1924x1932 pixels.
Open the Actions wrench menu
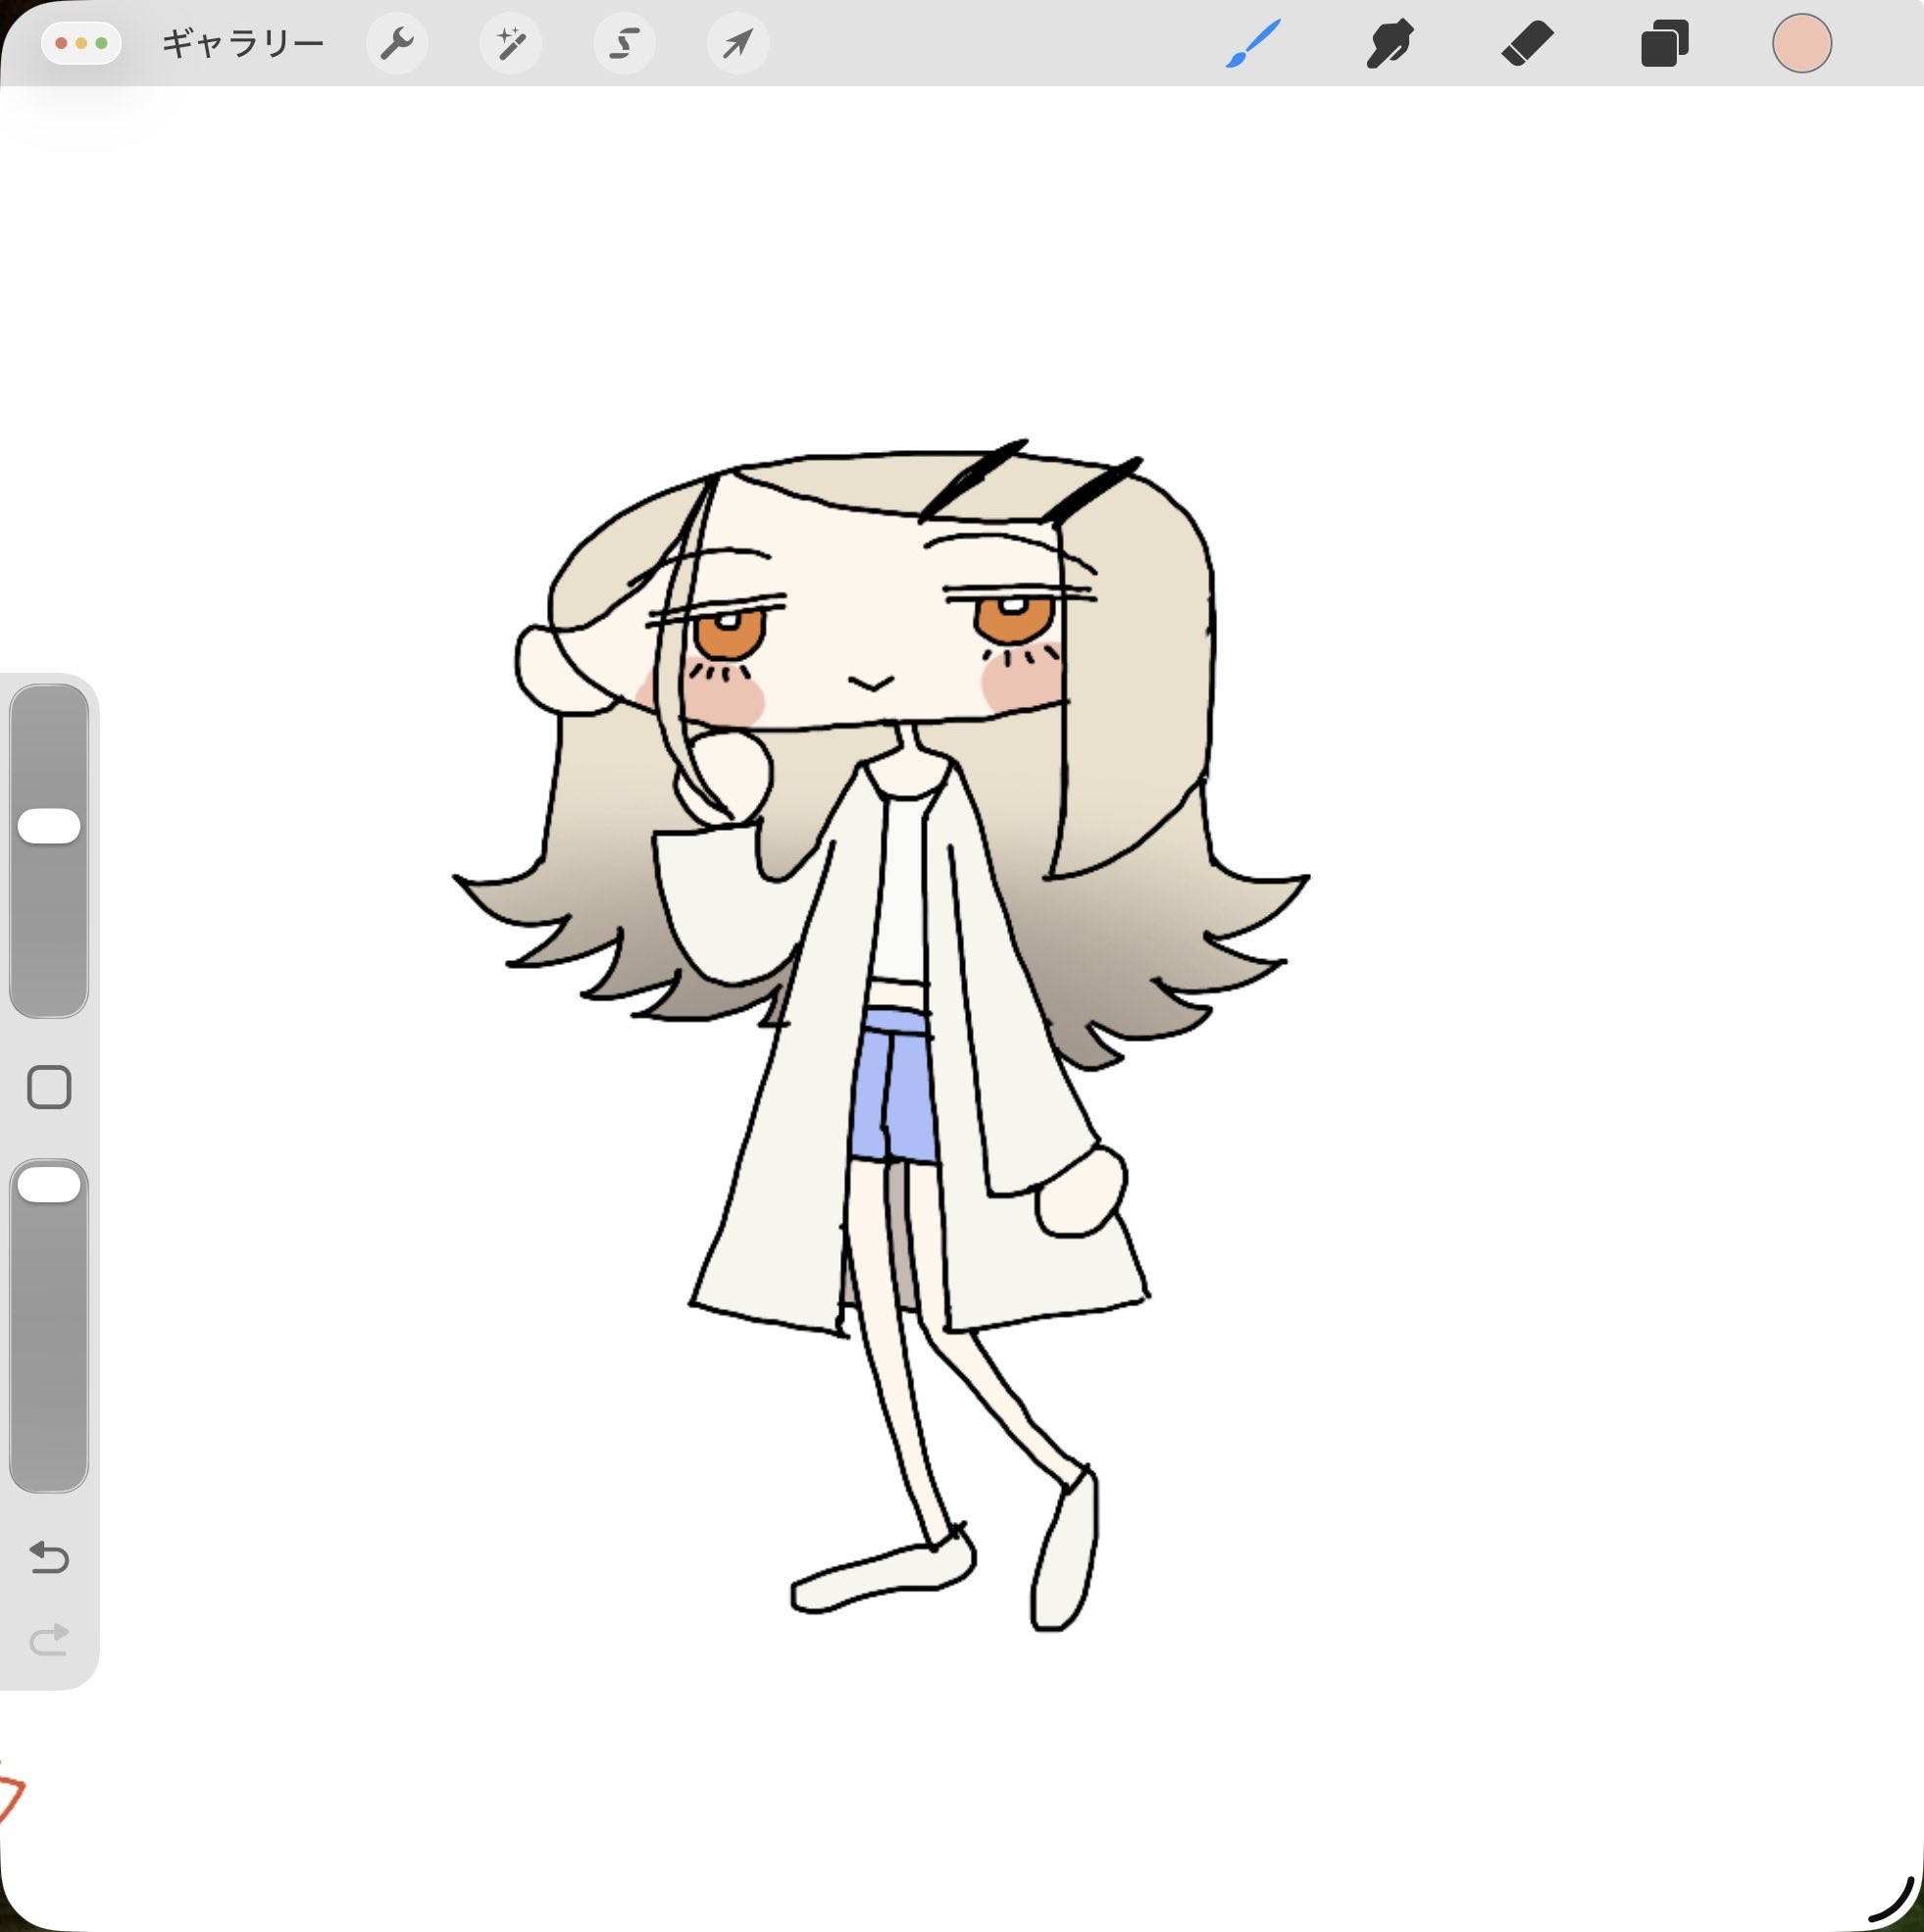pyautogui.click(x=397, y=44)
